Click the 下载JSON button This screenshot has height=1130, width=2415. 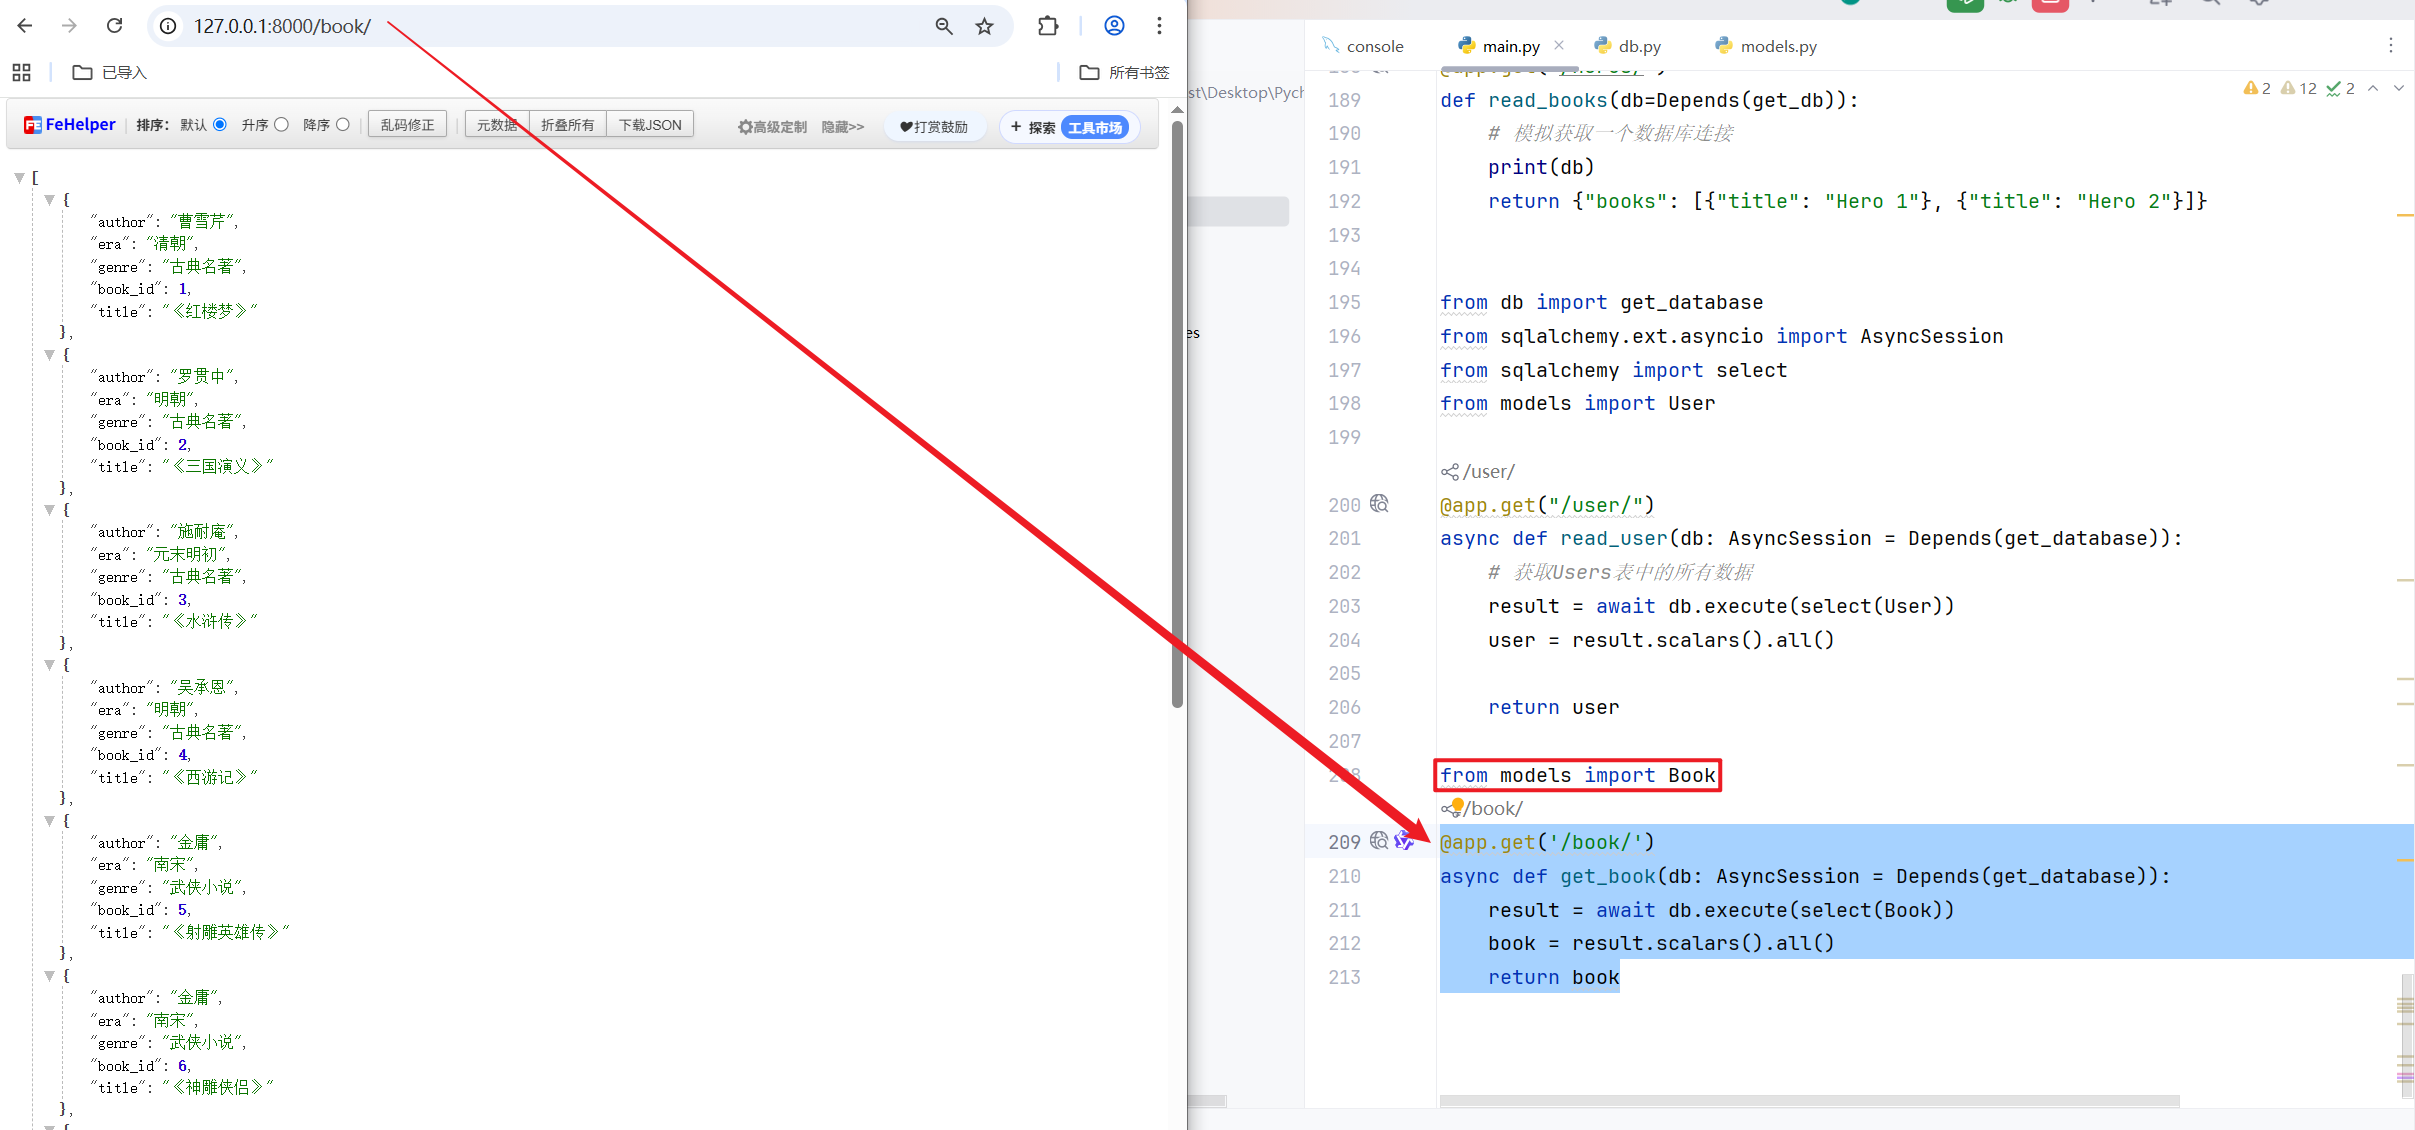pos(650,125)
